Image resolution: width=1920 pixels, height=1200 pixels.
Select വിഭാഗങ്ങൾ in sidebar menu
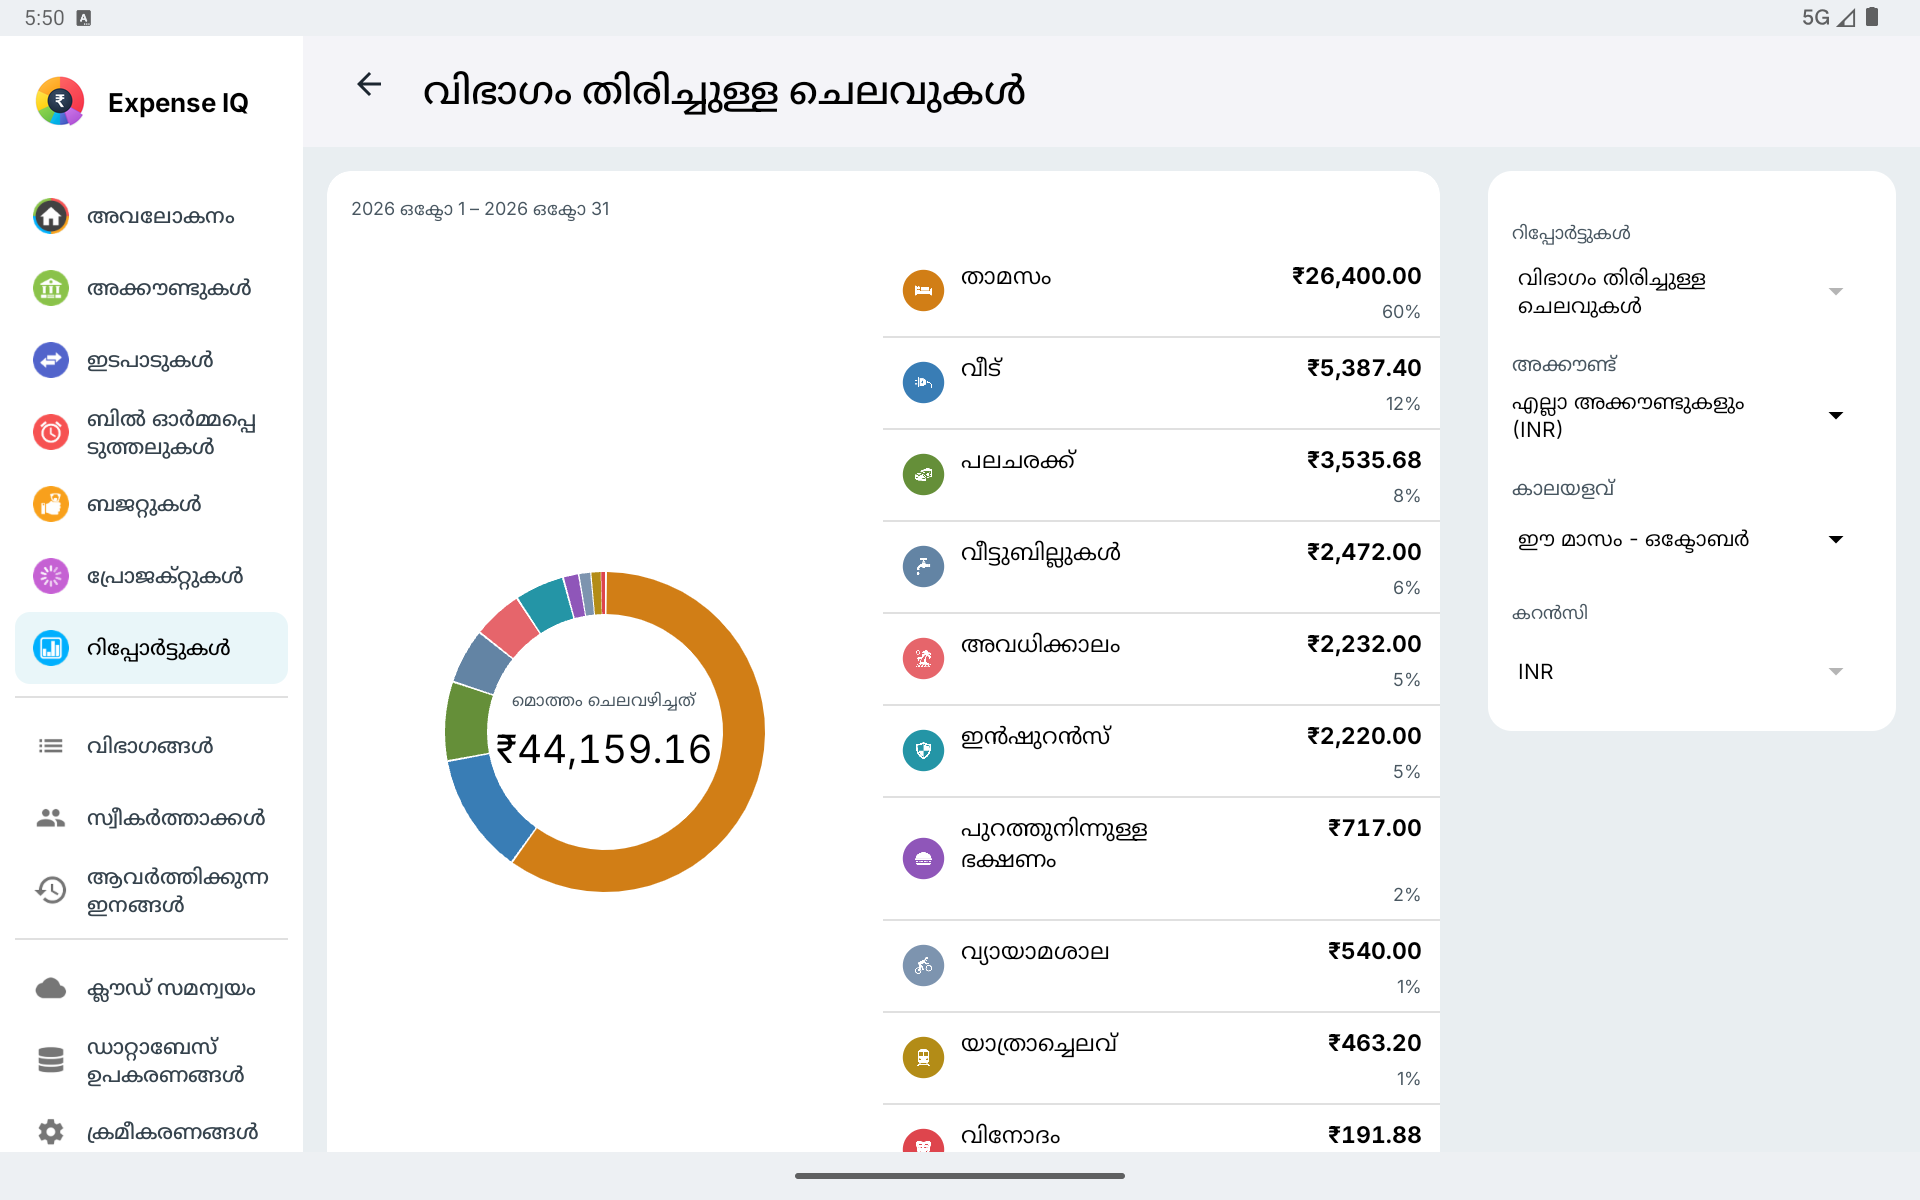pos(151,746)
